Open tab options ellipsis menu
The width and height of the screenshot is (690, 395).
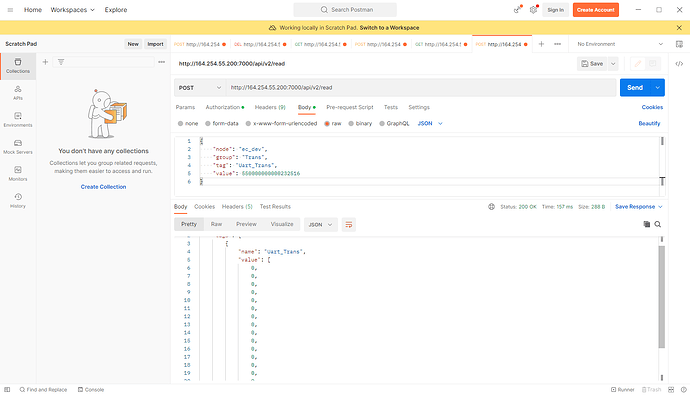558,44
